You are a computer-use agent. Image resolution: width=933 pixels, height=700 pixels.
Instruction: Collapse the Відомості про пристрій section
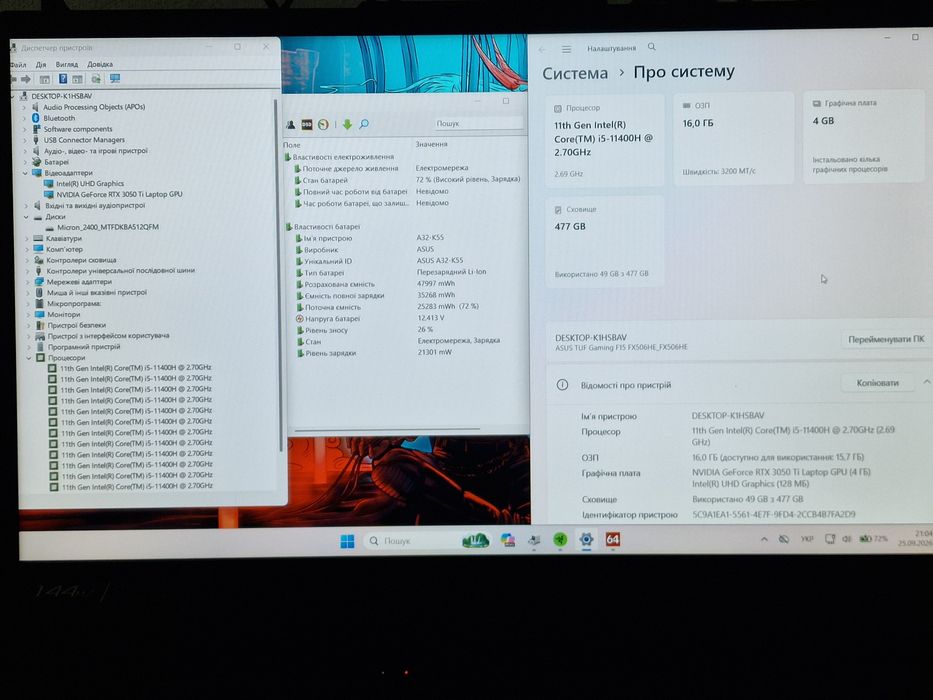click(x=926, y=382)
